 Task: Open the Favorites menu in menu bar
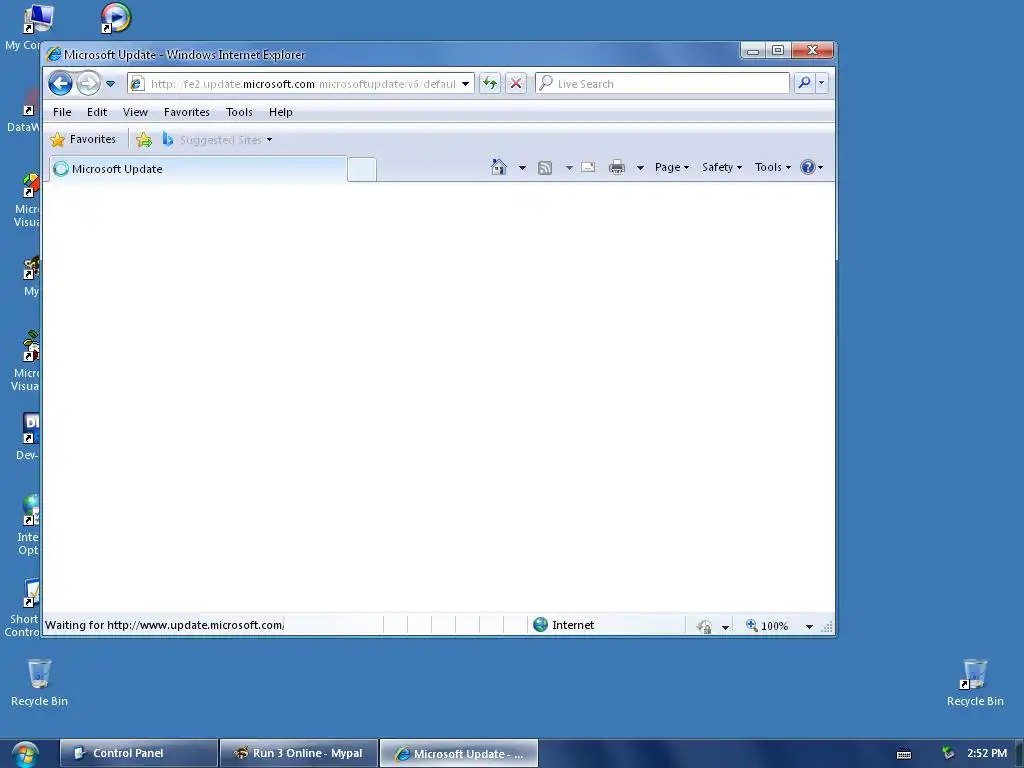[187, 112]
